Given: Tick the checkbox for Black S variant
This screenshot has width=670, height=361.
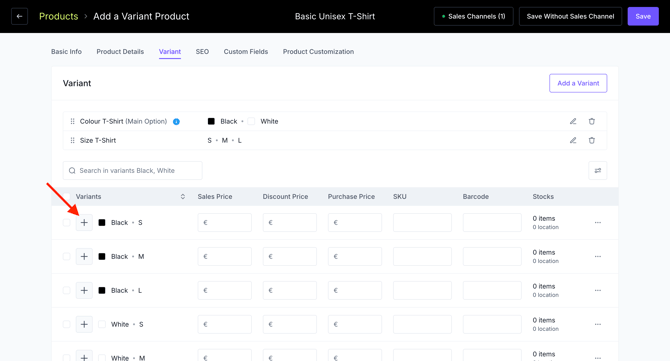Looking at the screenshot, I should [66, 223].
